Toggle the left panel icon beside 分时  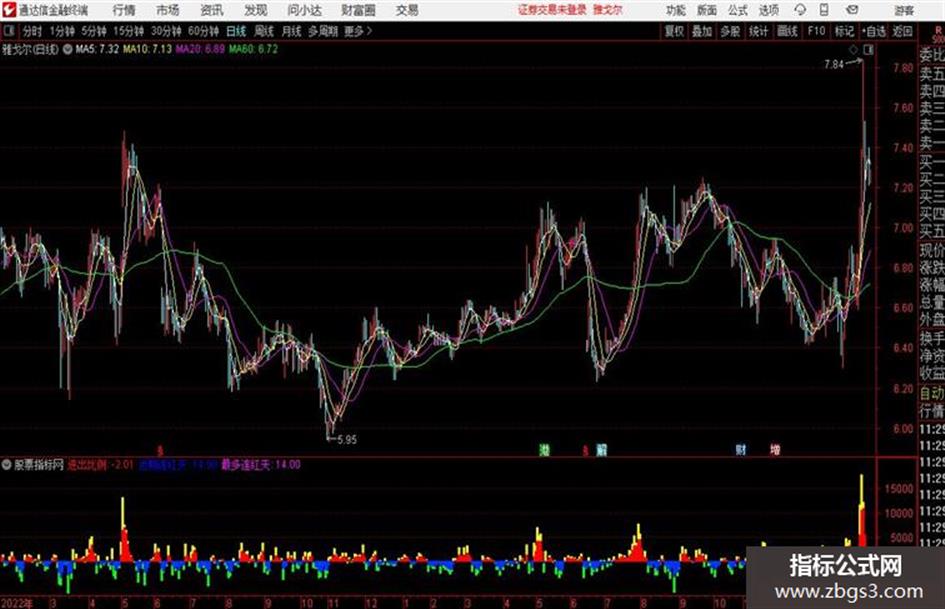[8, 31]
